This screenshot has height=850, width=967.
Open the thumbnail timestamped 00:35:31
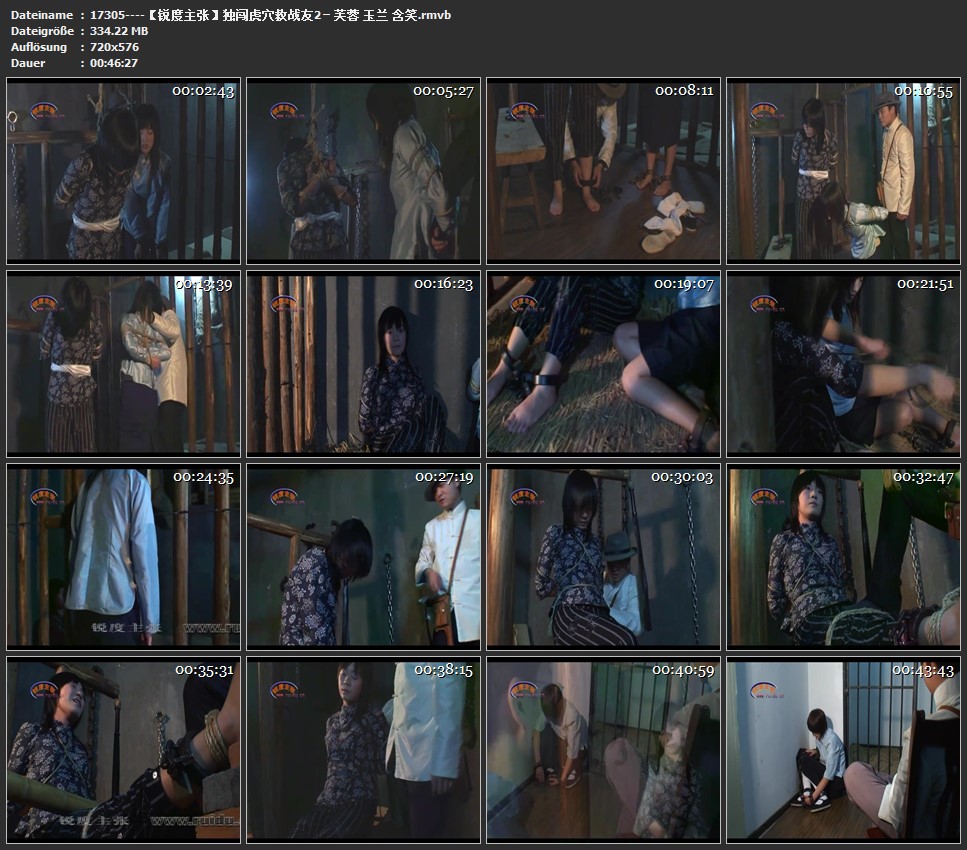pyautogui.click(x=123, y=750)
